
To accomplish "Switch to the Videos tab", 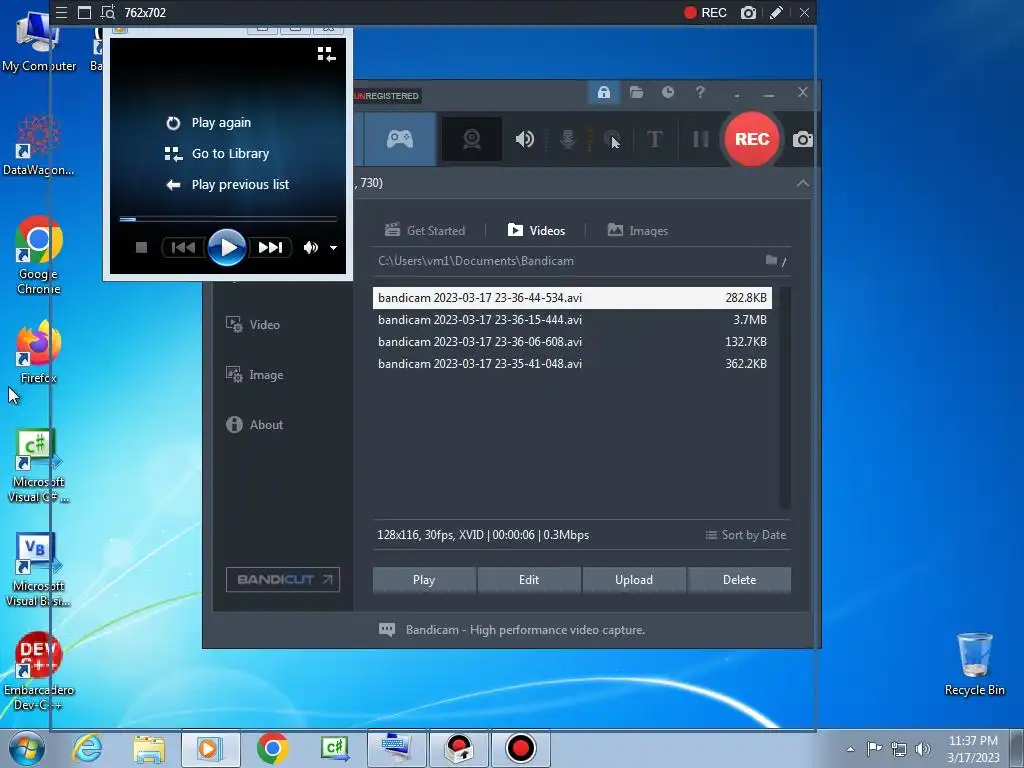I will pos(536,231).
